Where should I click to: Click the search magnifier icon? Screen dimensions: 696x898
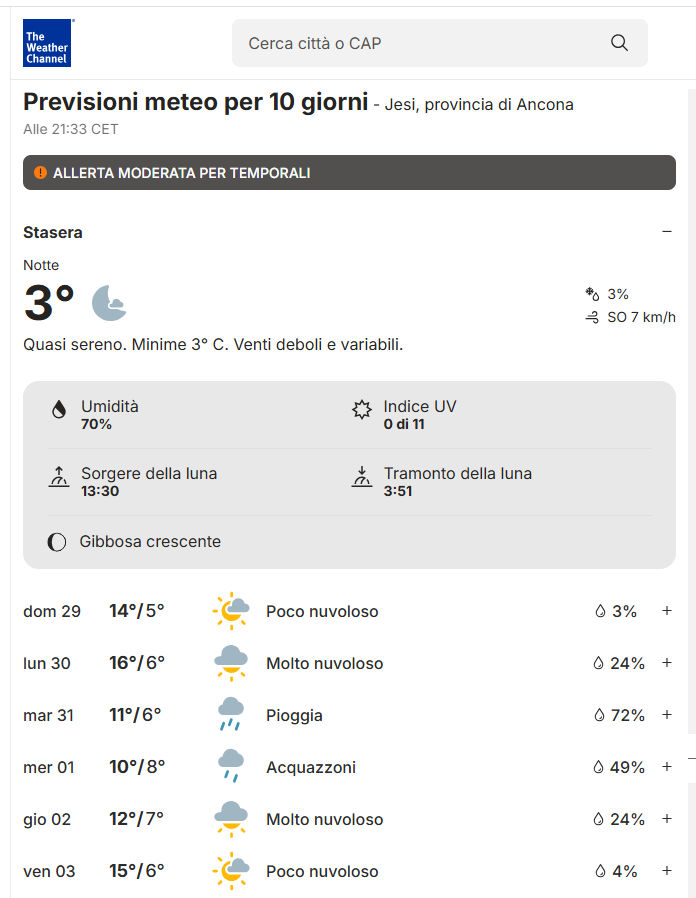[x=619, y=43]
